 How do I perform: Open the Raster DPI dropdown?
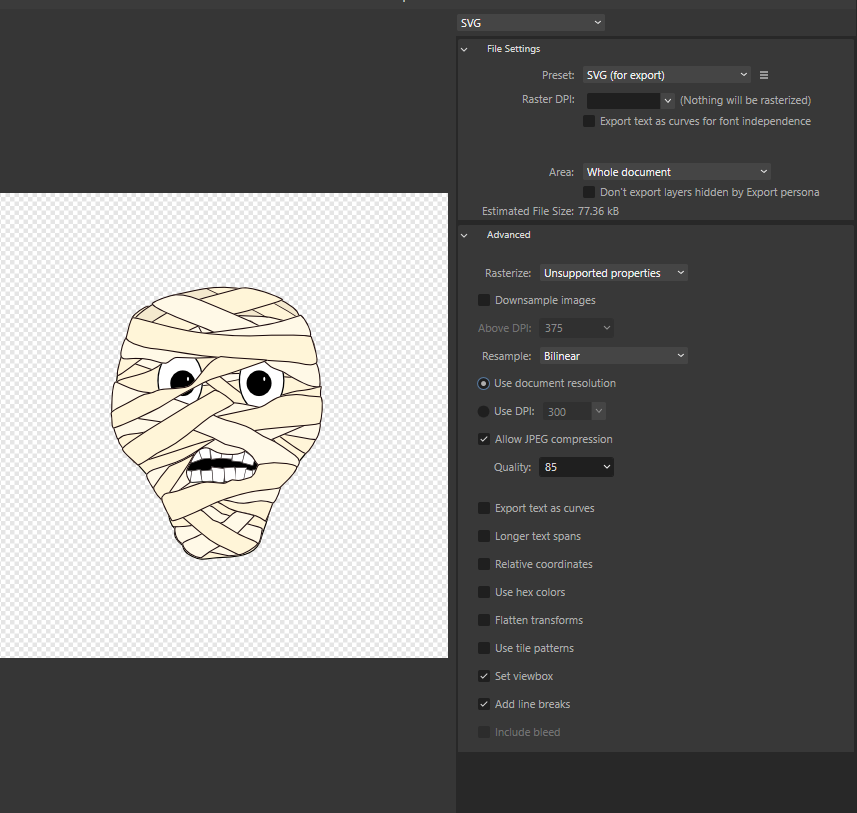[667, 101]
